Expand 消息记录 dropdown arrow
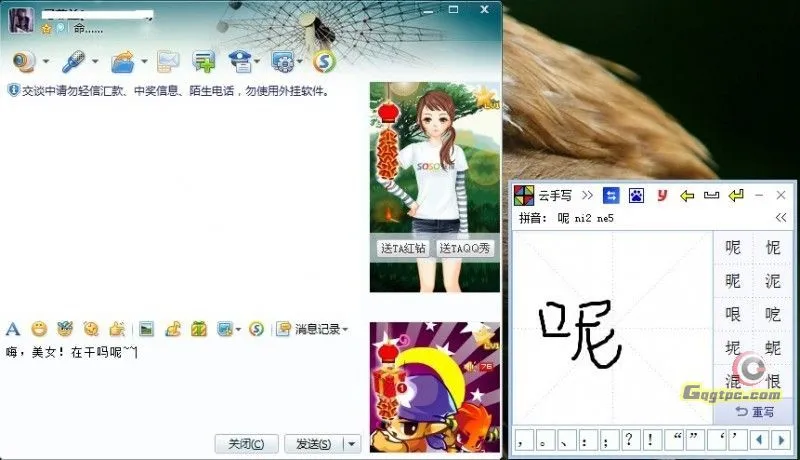This screenshot has height=460, width=800. [345, 329]
